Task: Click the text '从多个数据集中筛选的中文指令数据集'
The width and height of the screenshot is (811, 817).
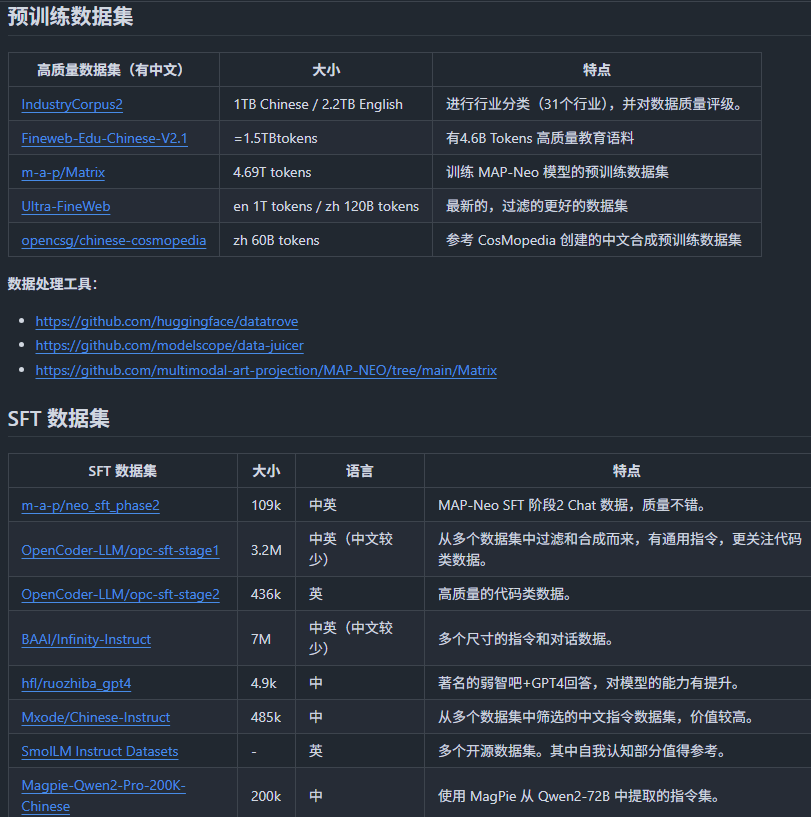Action: [557, 717]
